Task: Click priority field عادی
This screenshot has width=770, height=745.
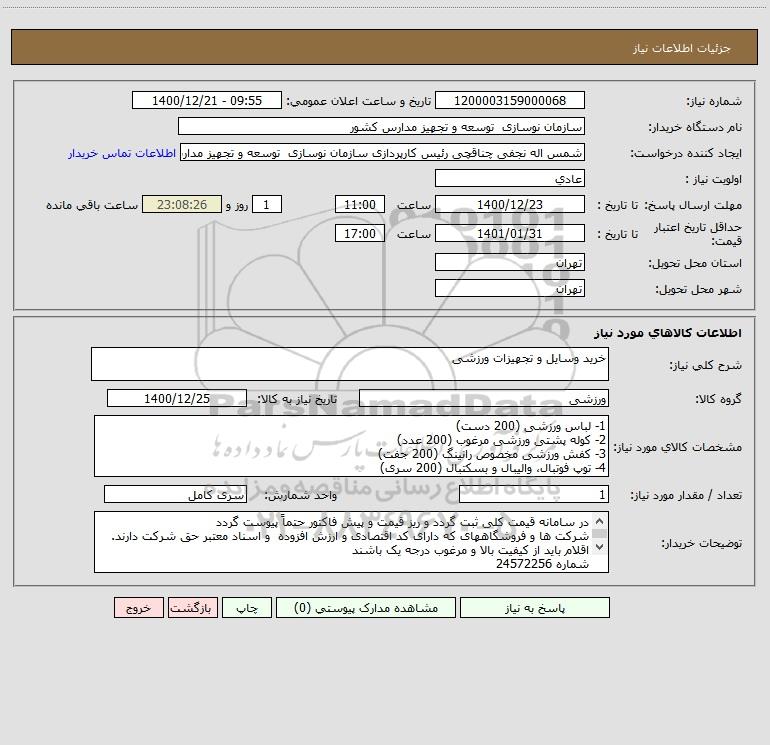Action: (510, 179)
